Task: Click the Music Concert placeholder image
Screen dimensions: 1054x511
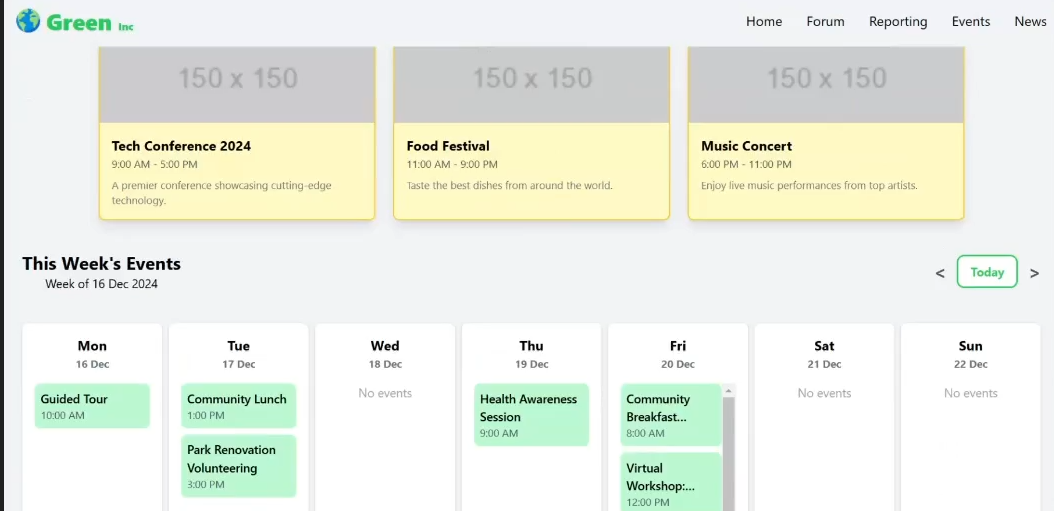Action: click(826, 82)
